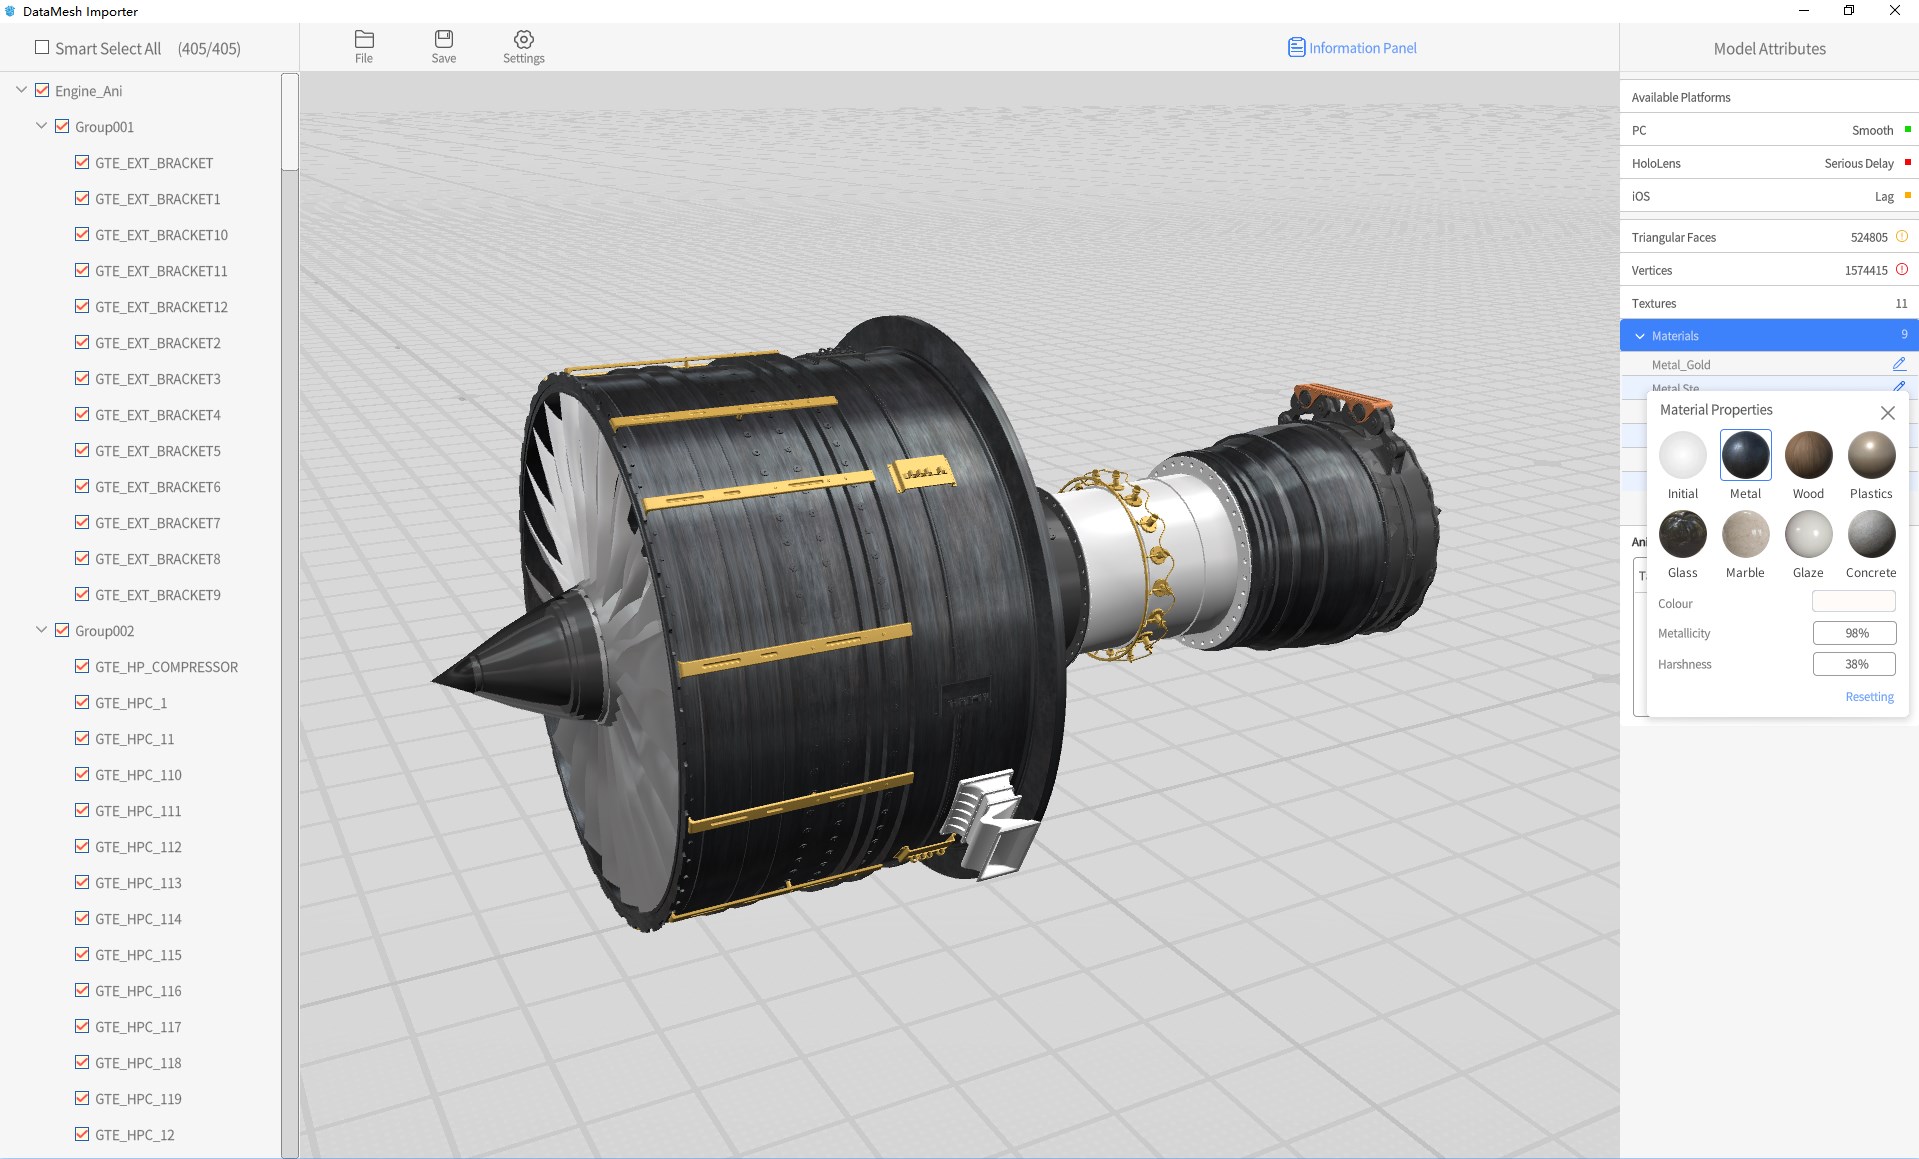This screenshot has height=1159, width=1919.
Task: Click the iOS orange status indicator
Action: pyautogui.click(x=1908, y=195)
